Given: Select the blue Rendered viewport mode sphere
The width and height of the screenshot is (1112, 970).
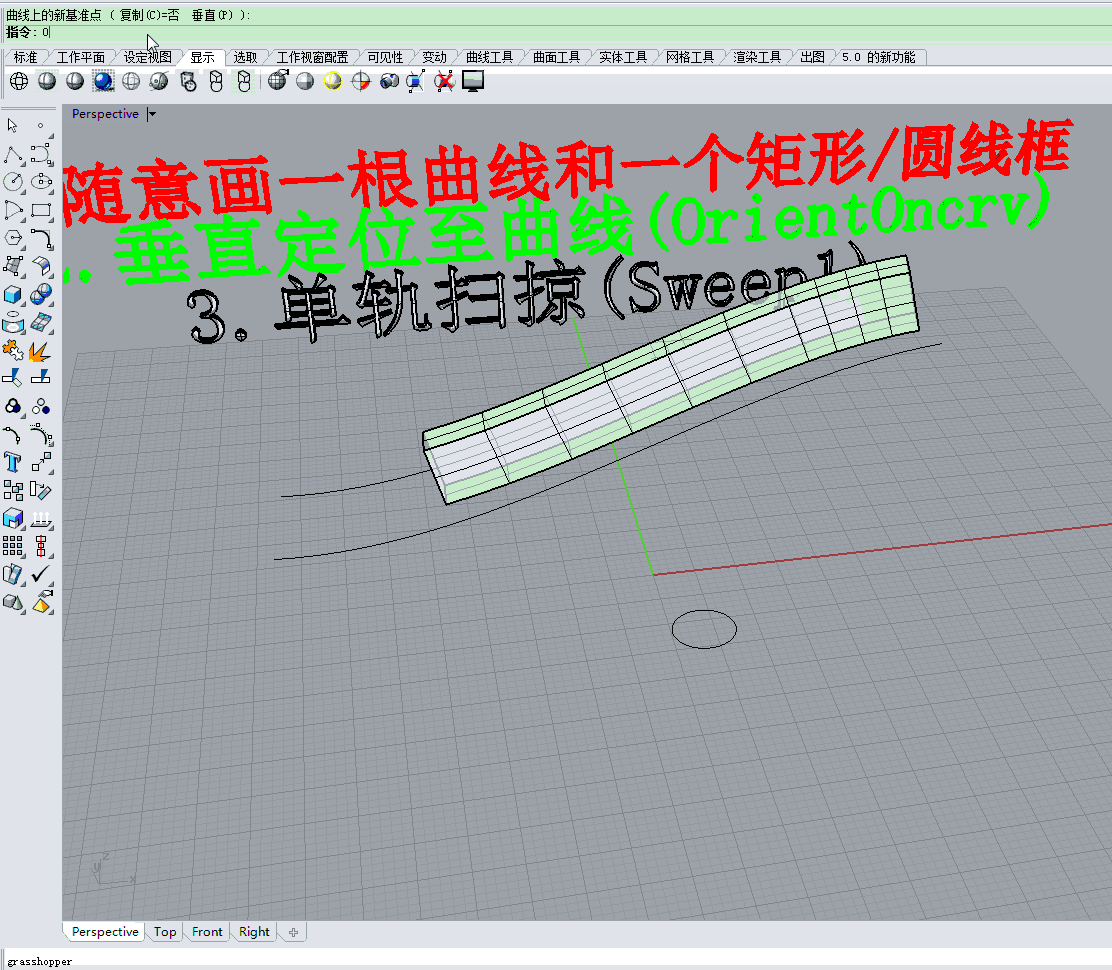Looking at the screenshot, I should click(103, 81).
